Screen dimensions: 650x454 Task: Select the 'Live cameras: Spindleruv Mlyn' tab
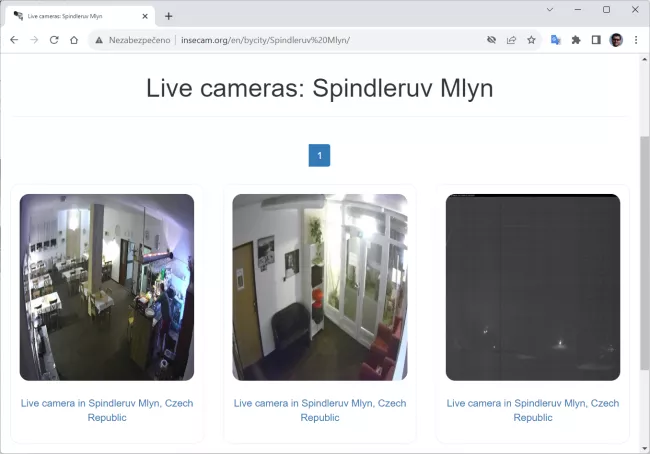click(x=75, y=16)
